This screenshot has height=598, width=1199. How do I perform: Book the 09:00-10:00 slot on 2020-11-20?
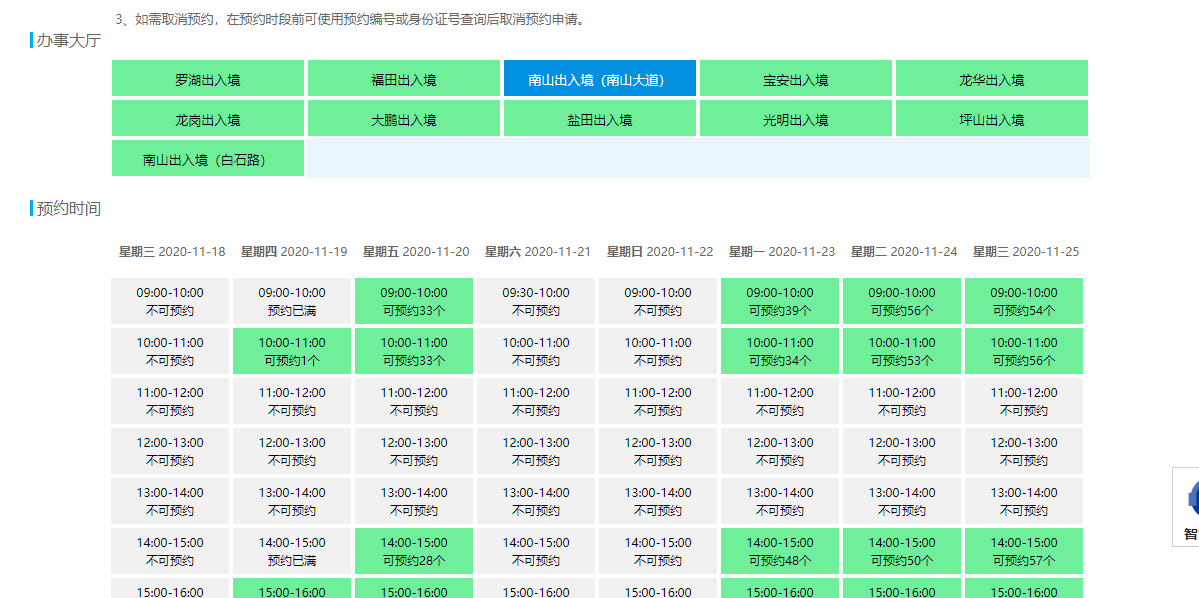tap(413, 301)
